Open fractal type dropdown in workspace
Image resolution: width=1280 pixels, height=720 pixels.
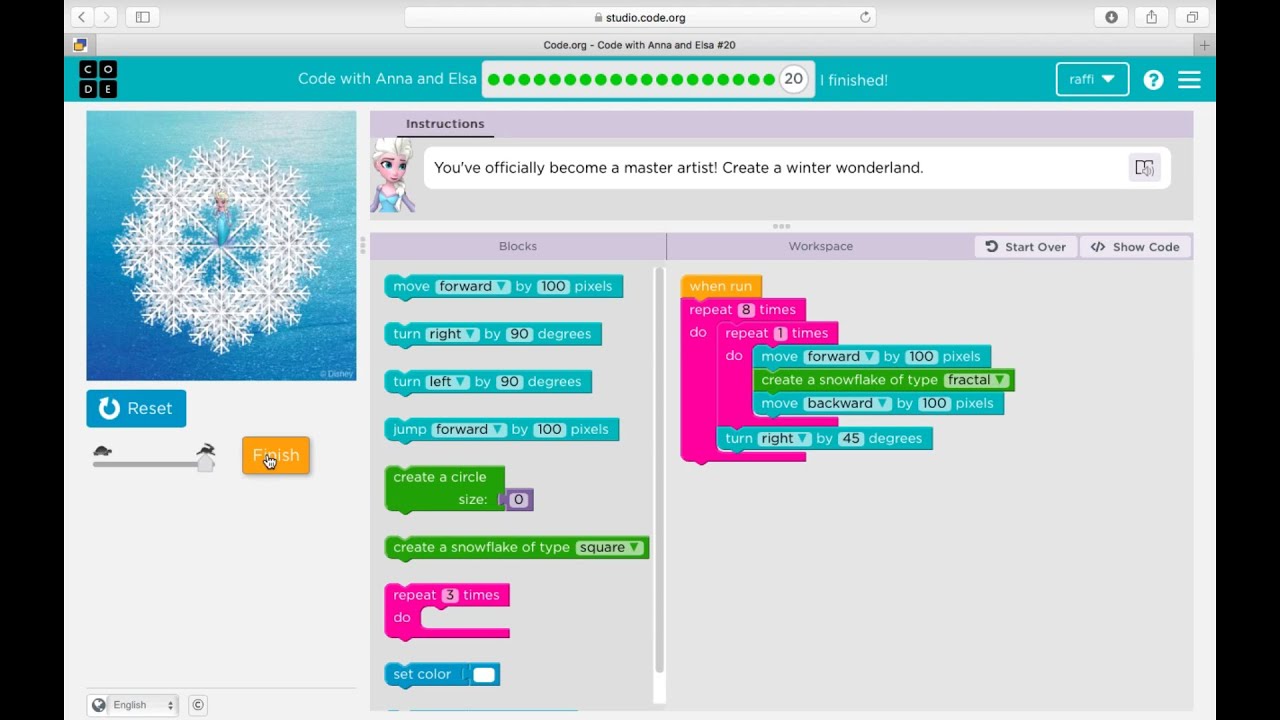[x=977, y=380]
